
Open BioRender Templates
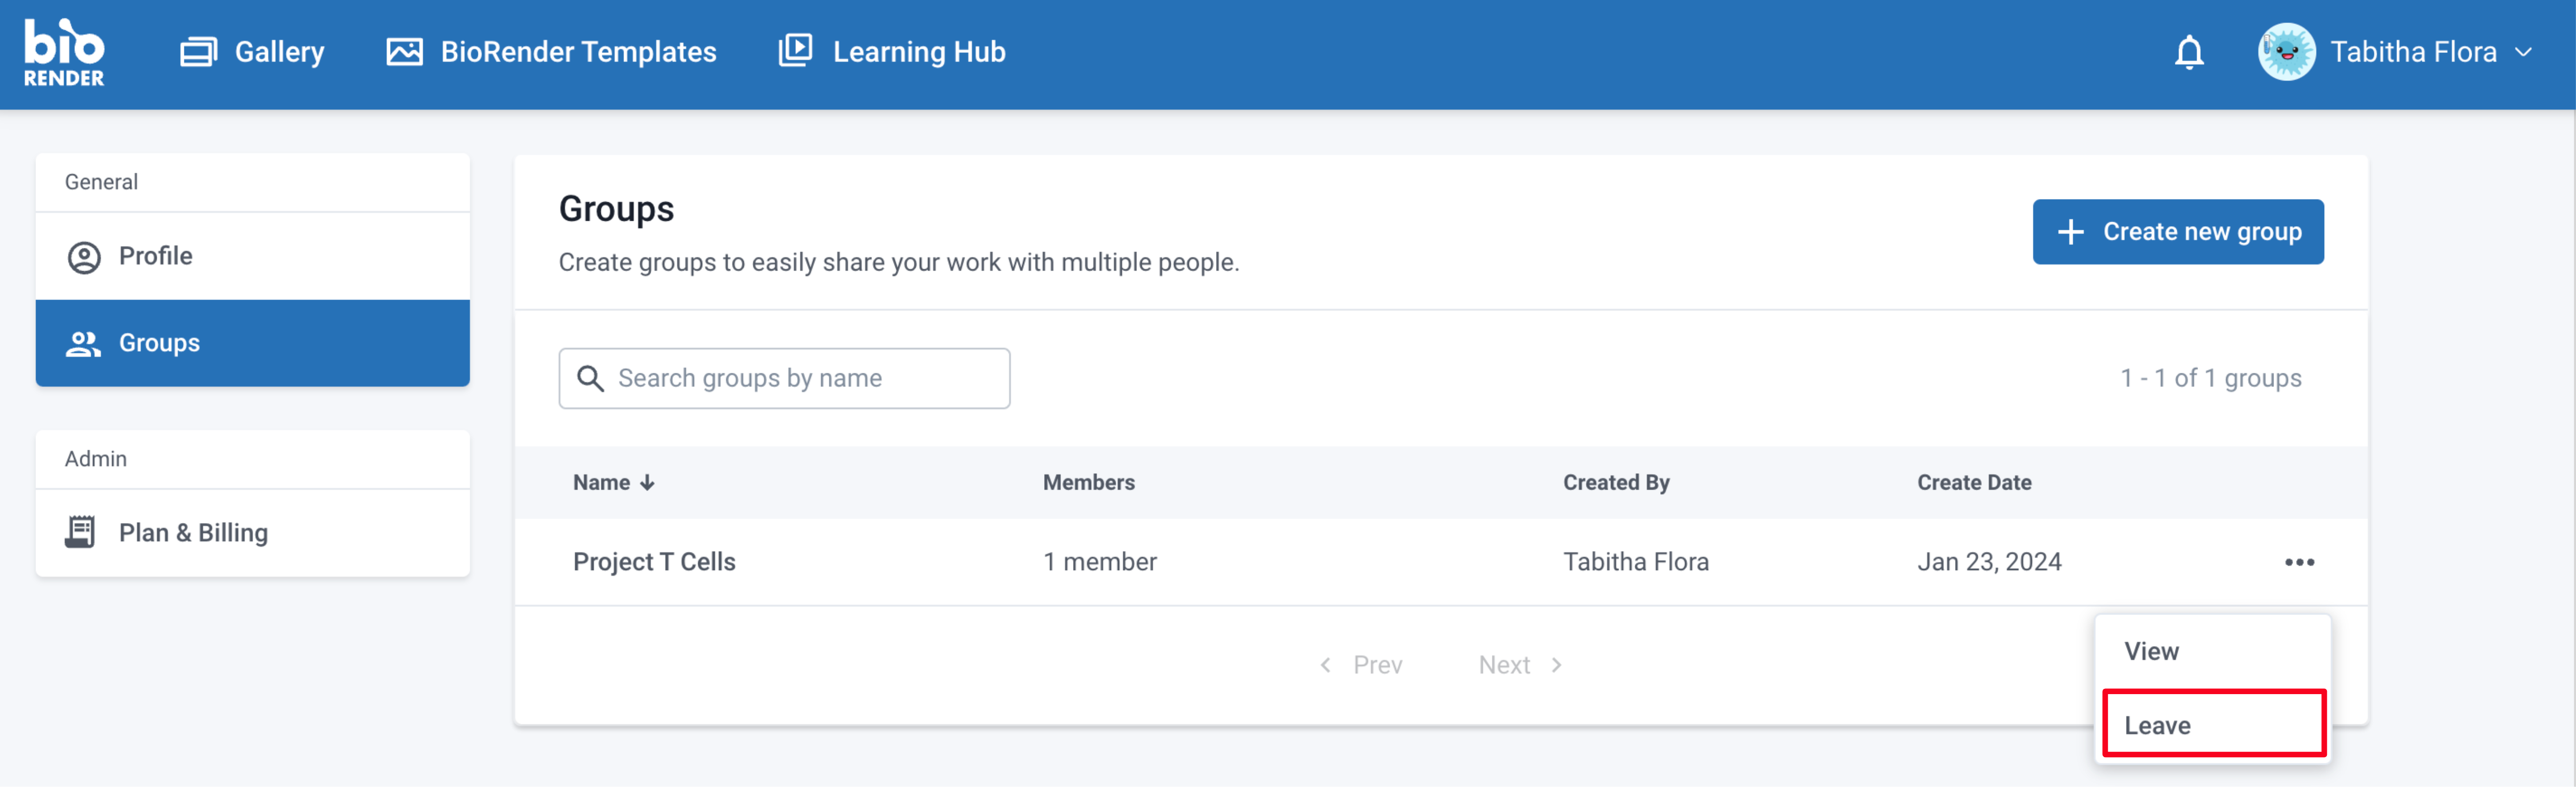(x=551, y=52)
